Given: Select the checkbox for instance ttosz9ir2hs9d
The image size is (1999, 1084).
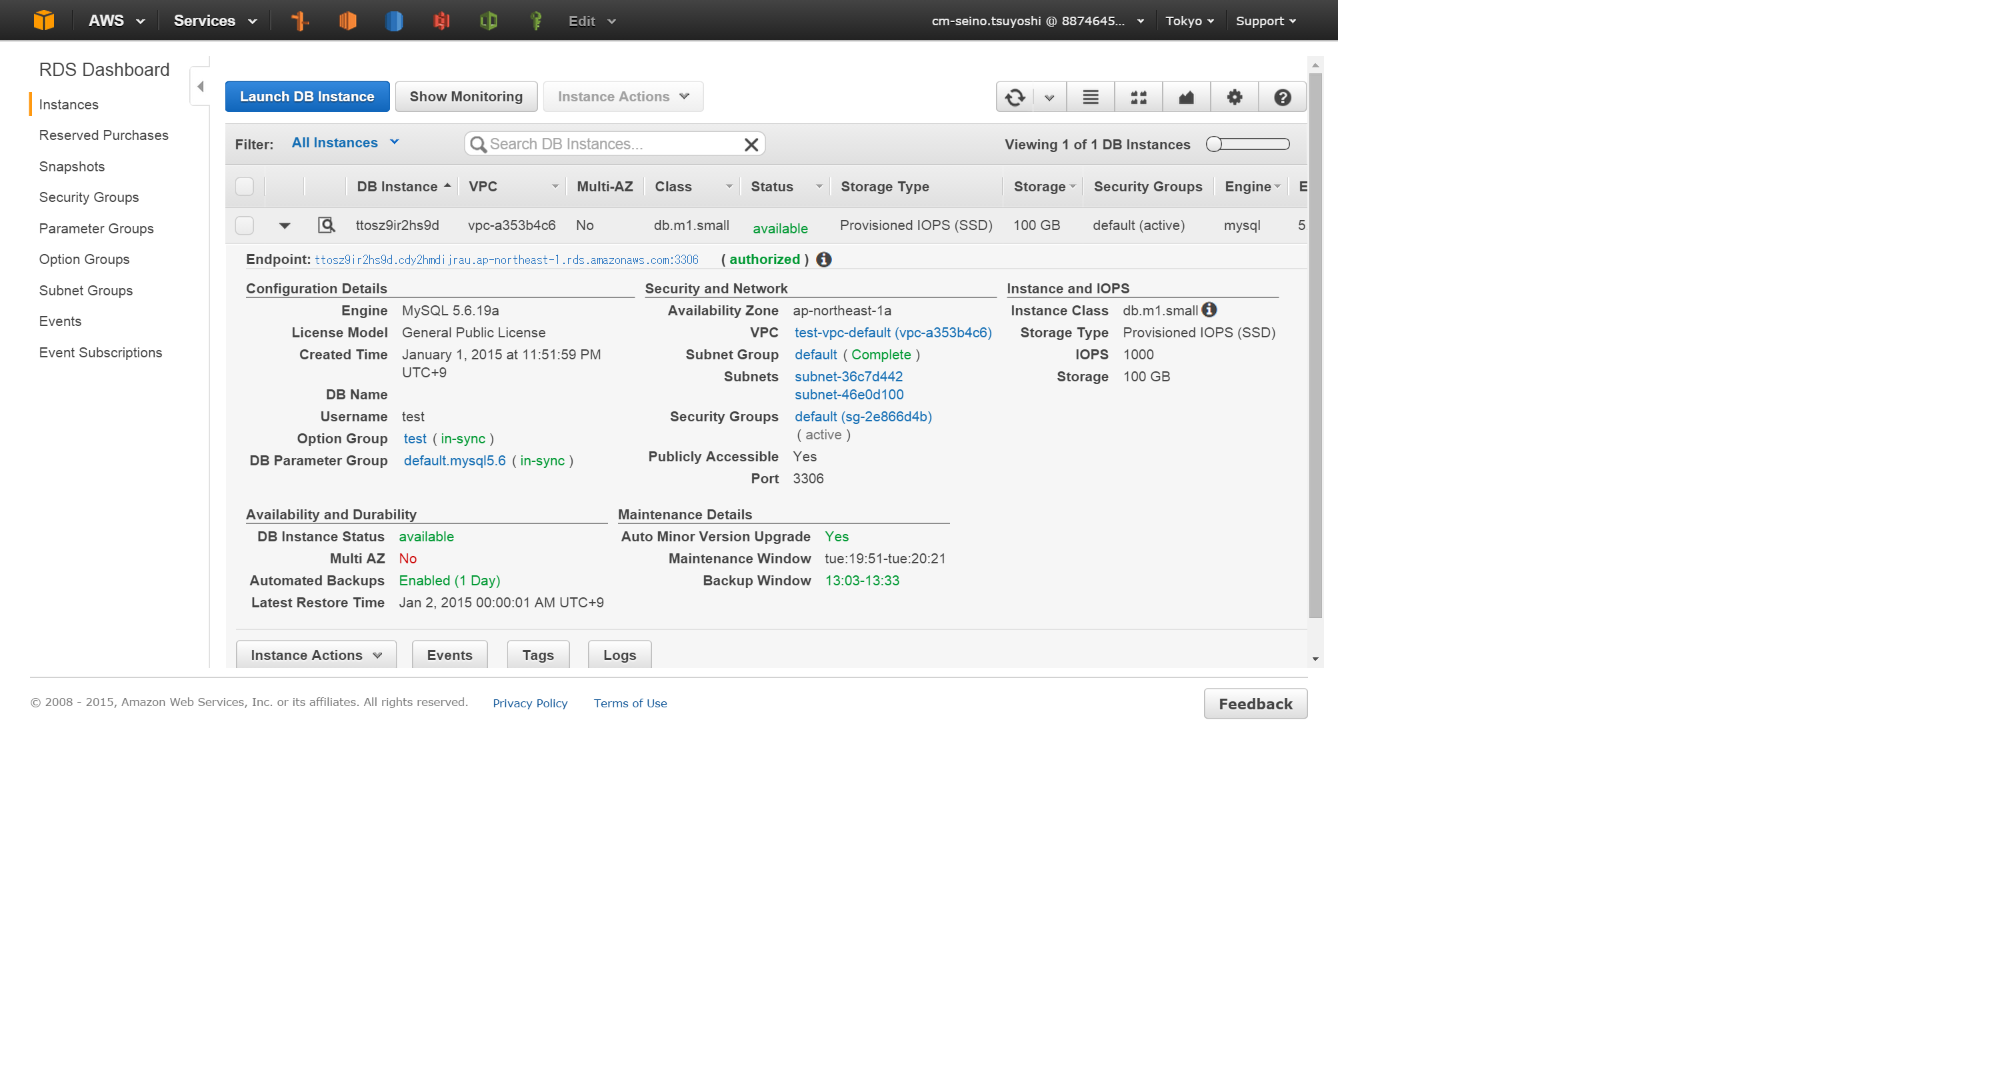Looking at the screenshot, I should point(244,225).
